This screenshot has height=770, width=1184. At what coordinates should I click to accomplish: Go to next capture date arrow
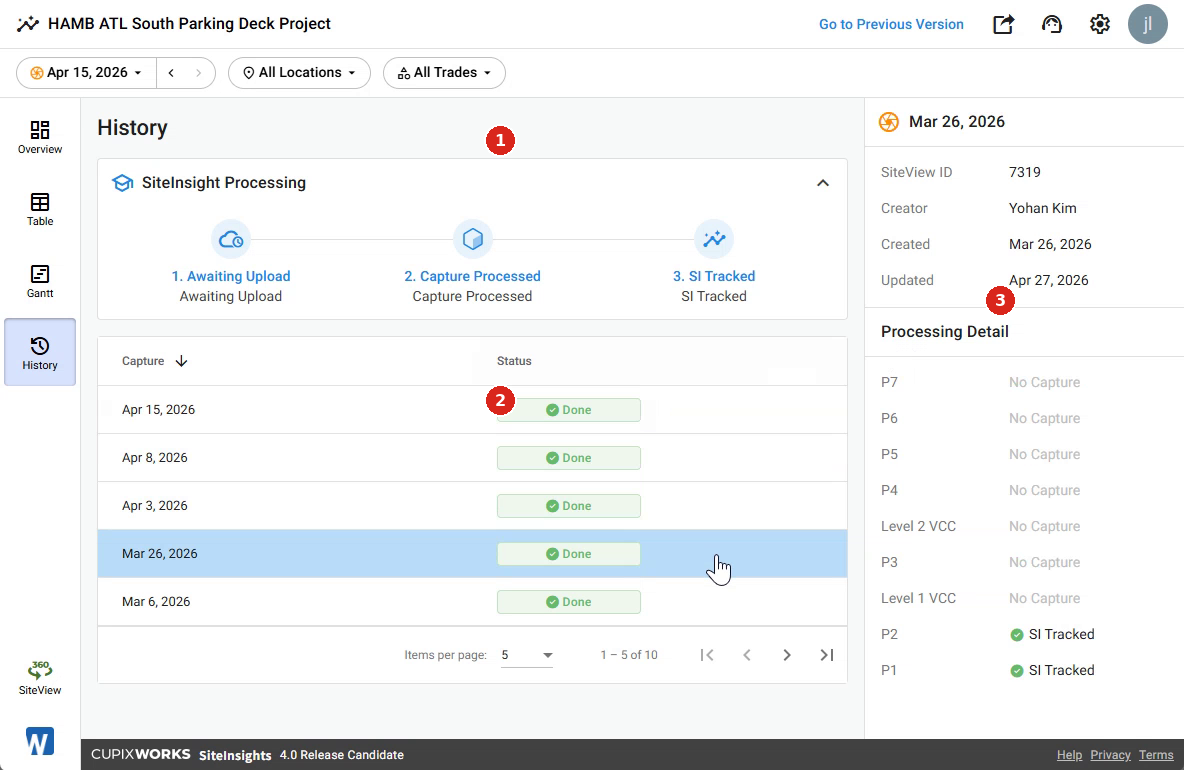tap(199, 72)
